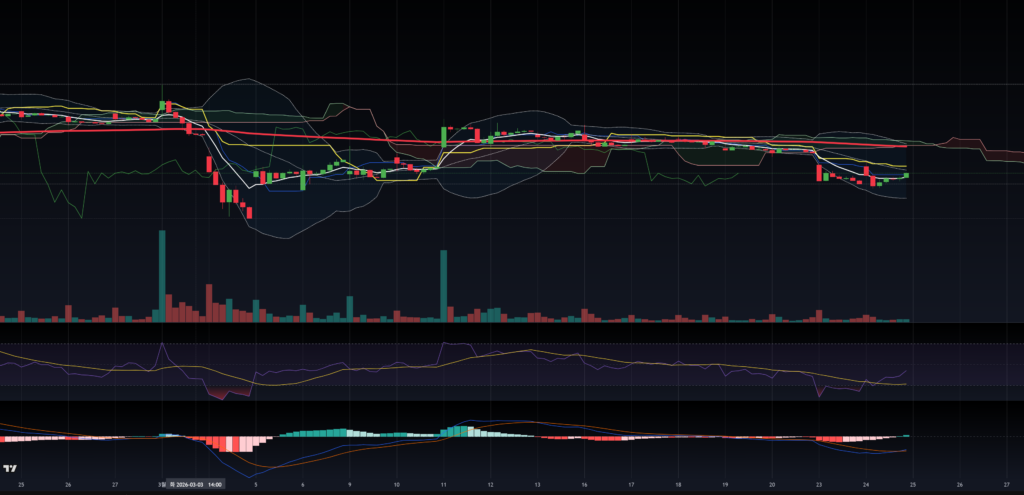This screenshot has width=1024, height=495.
Task: Select the last green candle at right edge
Action: pos(906,175)
